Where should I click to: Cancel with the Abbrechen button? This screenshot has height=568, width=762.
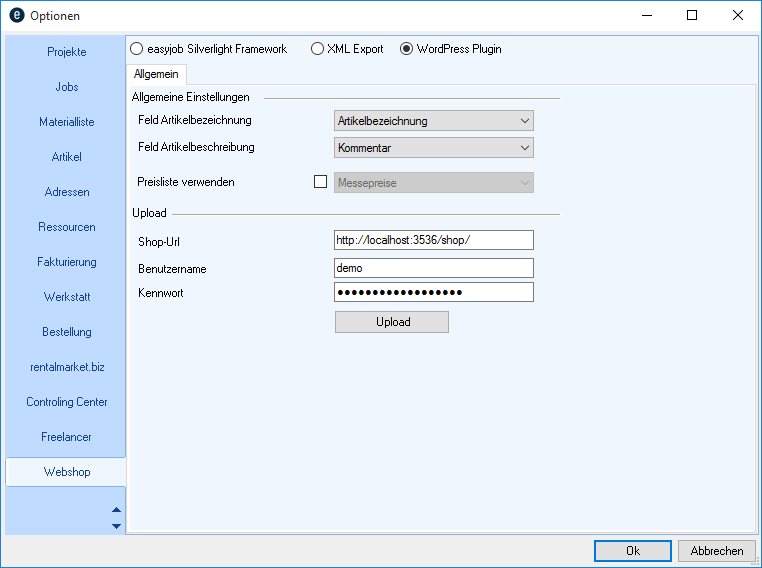click(717, 551)
